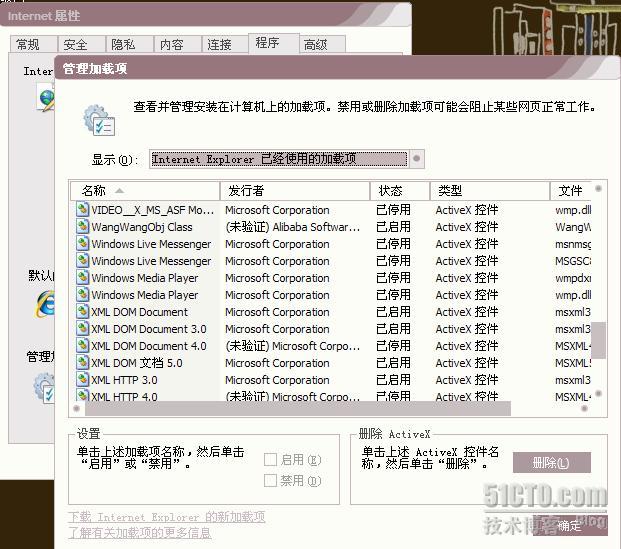
Task: Switch to the 高级 tab
Action: (322, 44)
